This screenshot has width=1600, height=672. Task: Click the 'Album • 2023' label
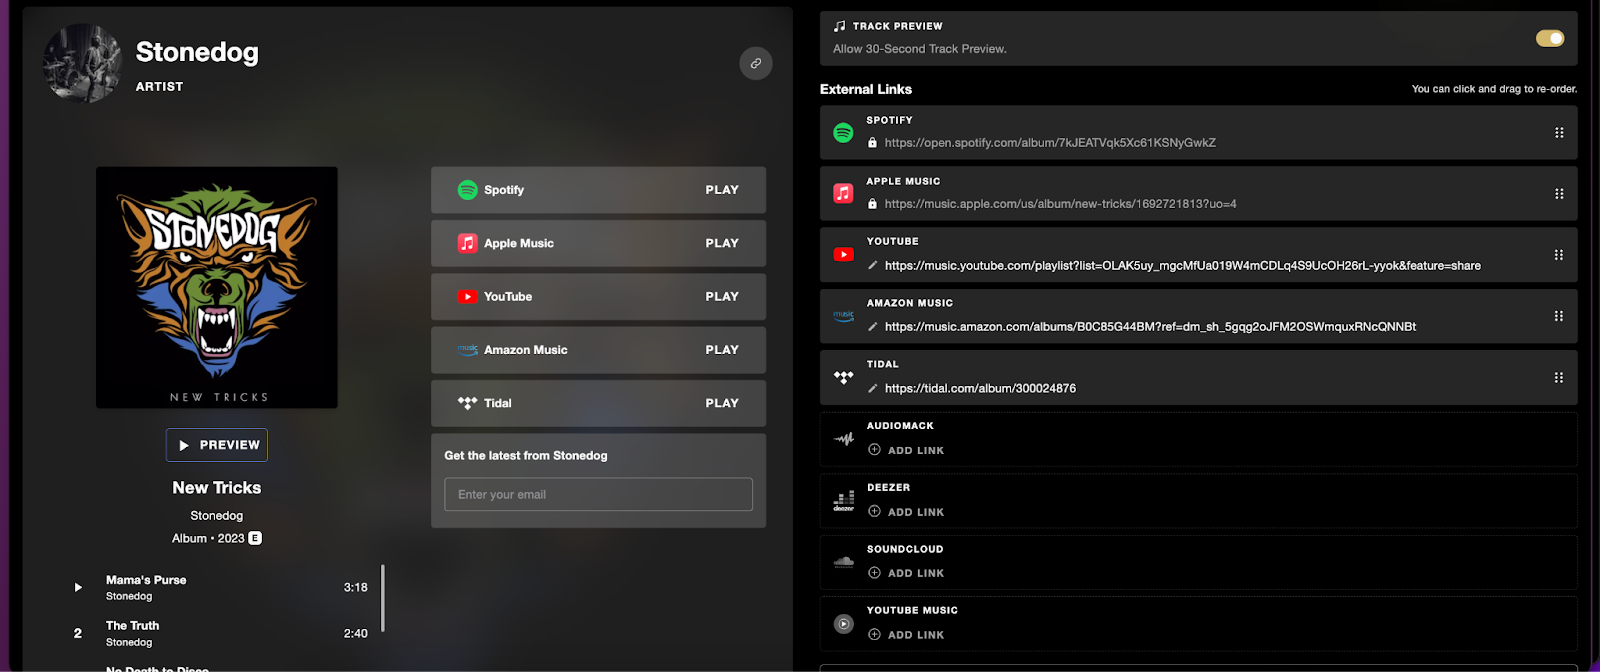(x=208, y=538)
